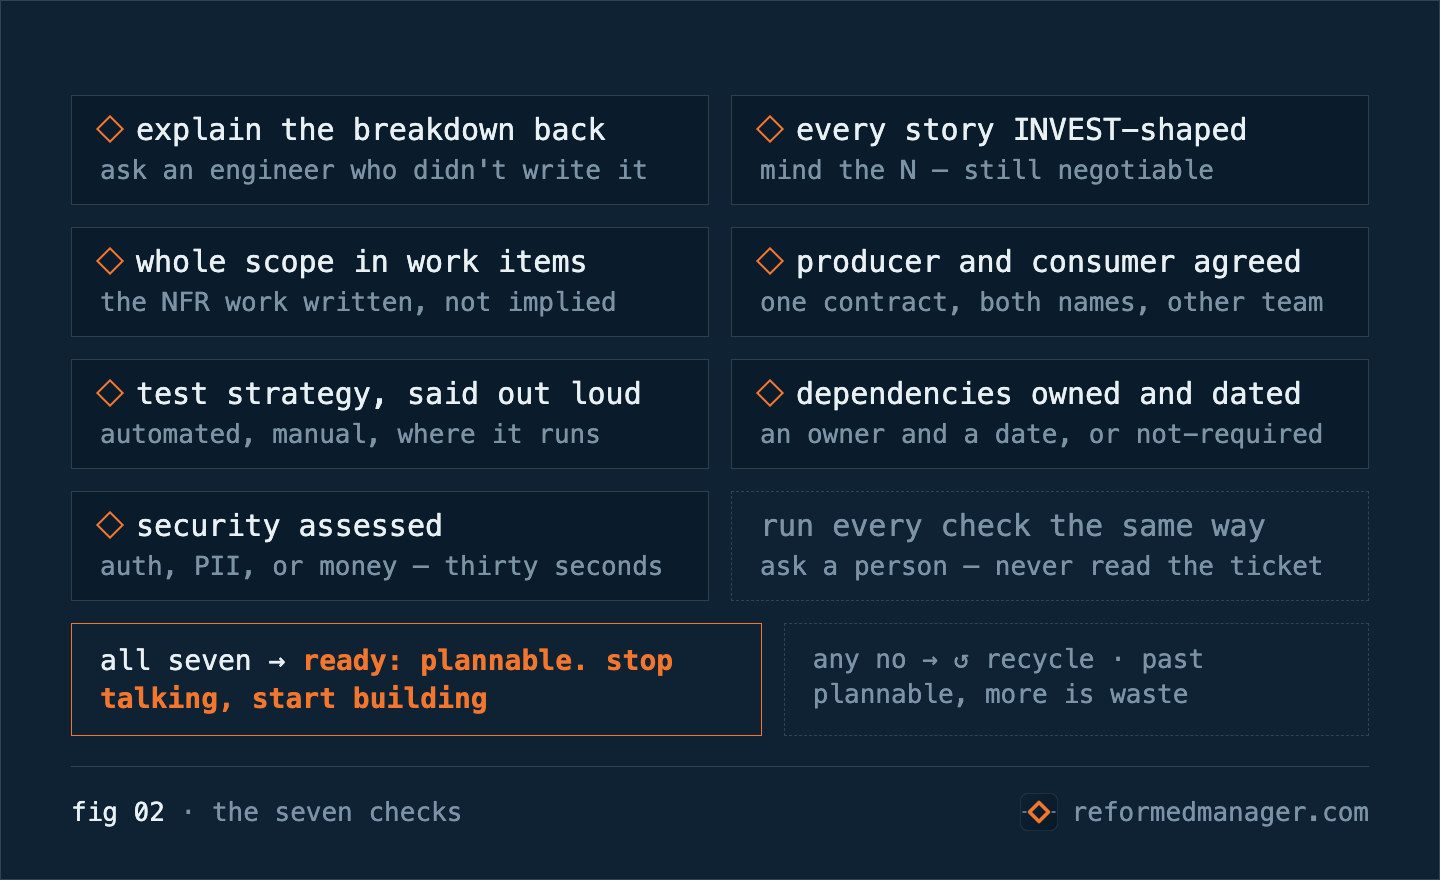
Task: Select the 'any no → recycle' dashed box
Action: pos(1076,679)
